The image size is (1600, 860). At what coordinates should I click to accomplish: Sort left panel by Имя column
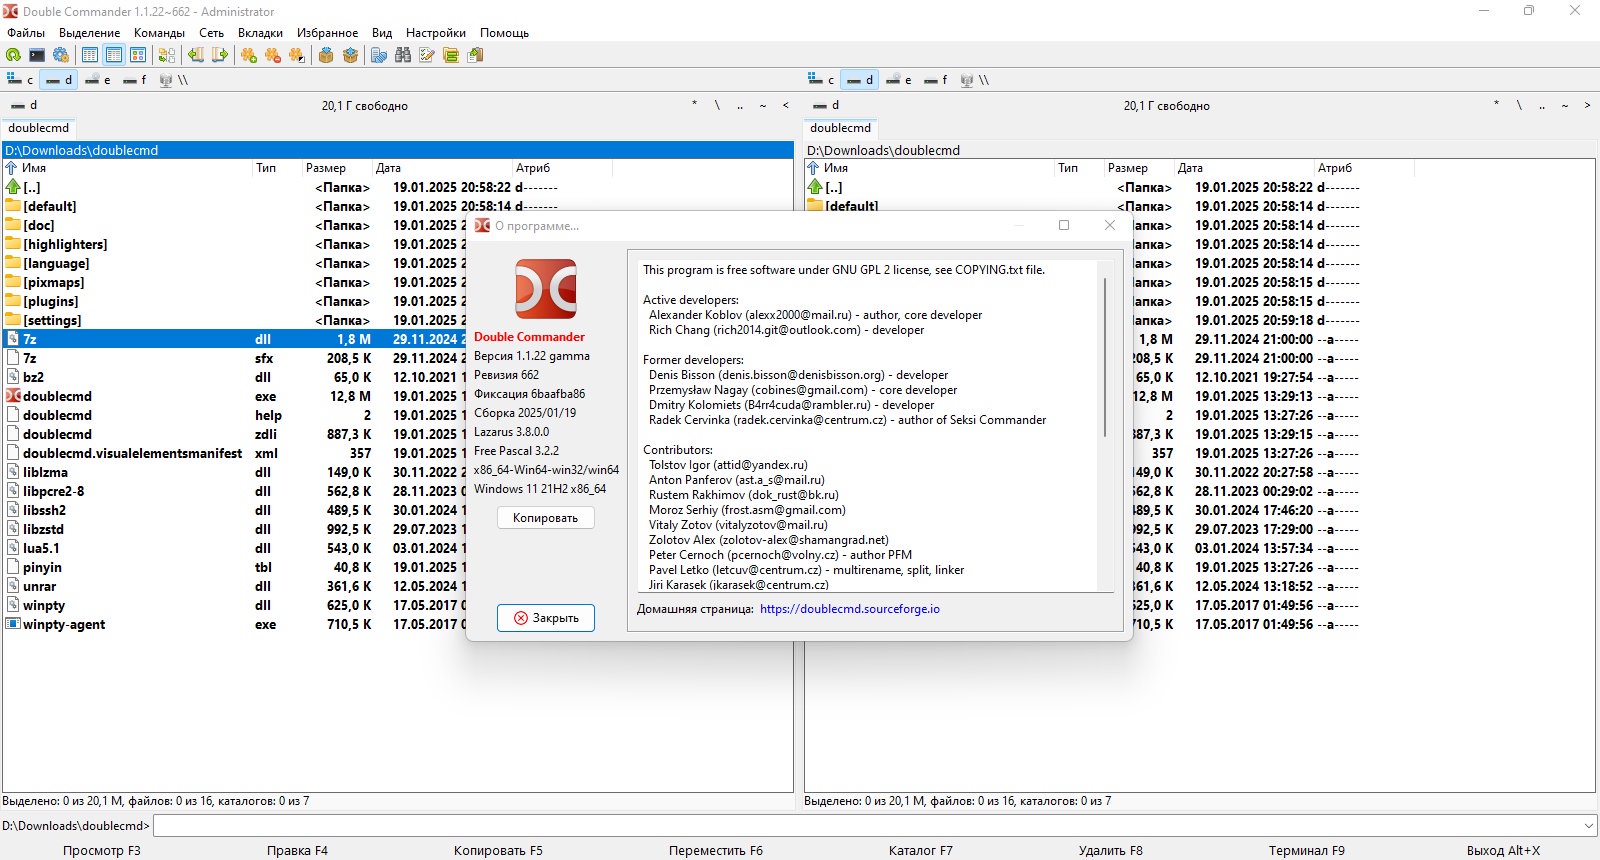click(x=127, y=168)
